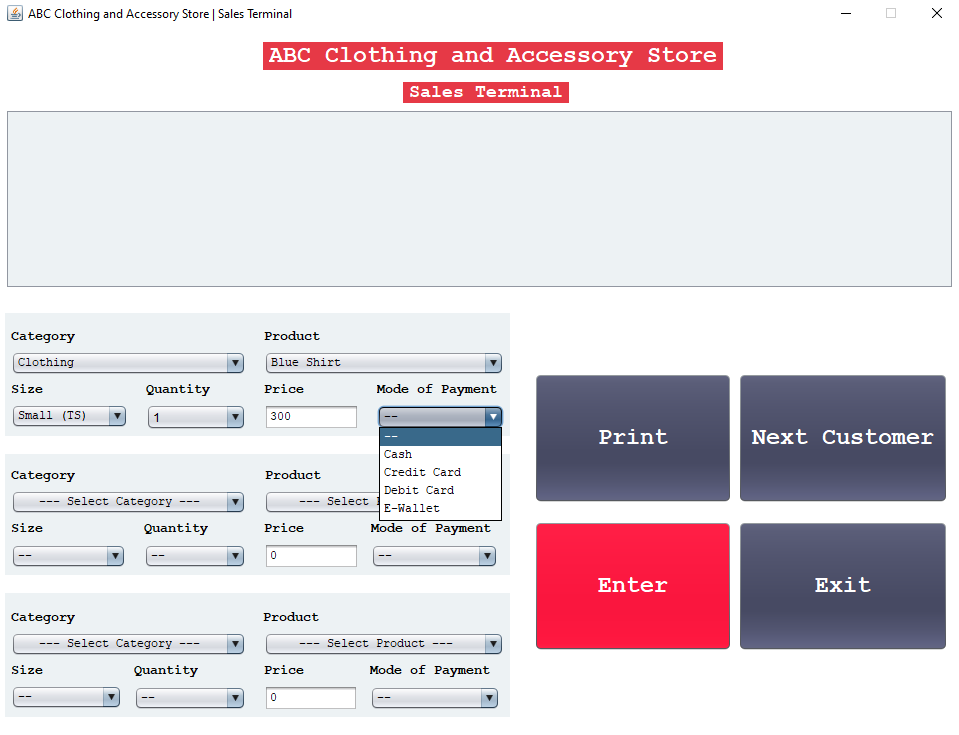Image resolution: width=959 pixels, height=735 pixels.
Task: Open the first row Category dropdown showing Clothing
Action: tap(128, 363)
